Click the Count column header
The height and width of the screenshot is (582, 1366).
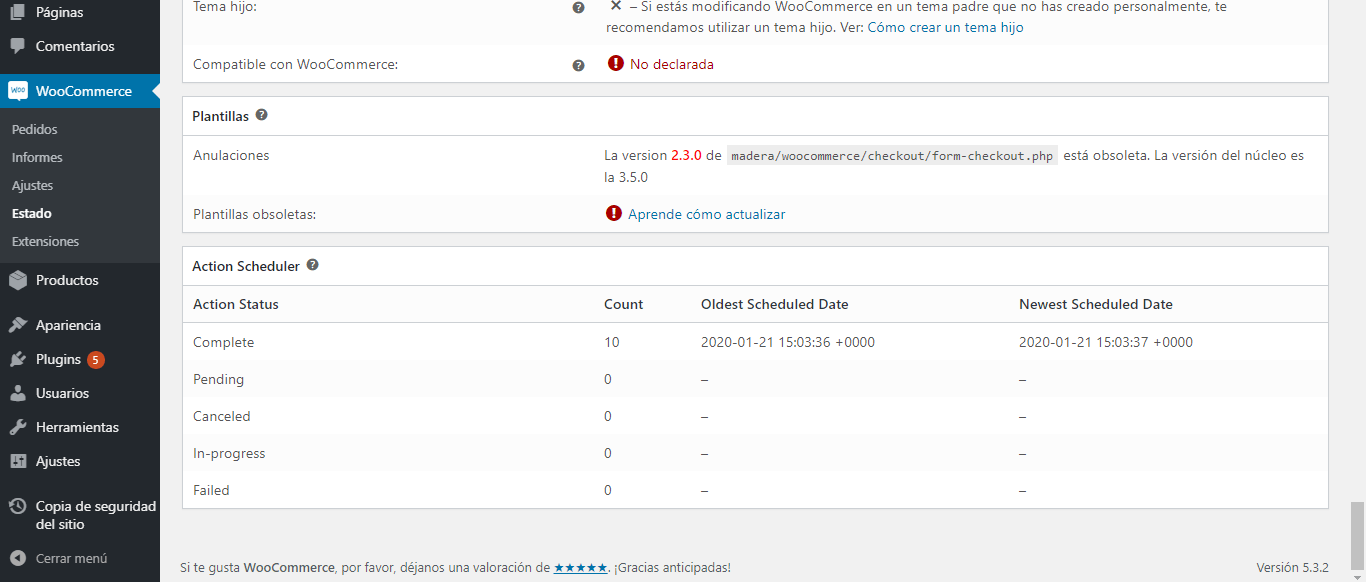tap(624, 304)
